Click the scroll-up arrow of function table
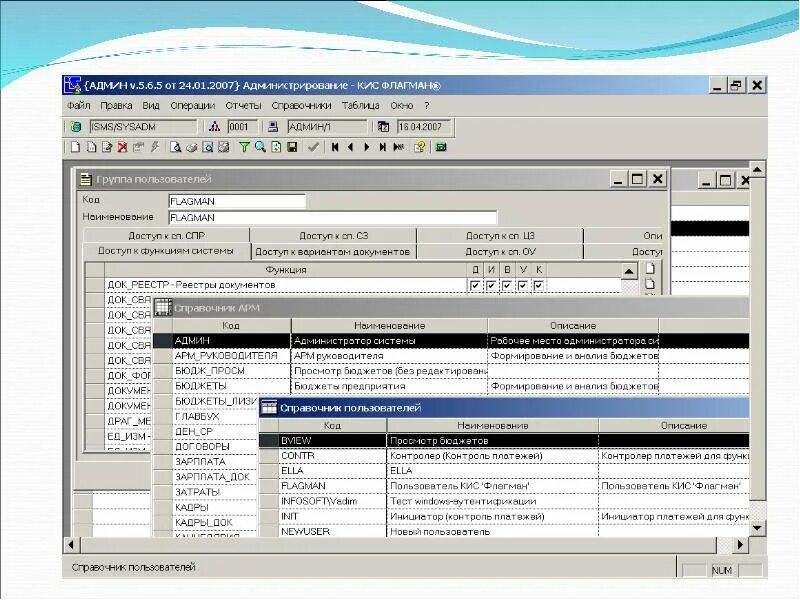This screenshot has height=600, width=800. [629, 271]
